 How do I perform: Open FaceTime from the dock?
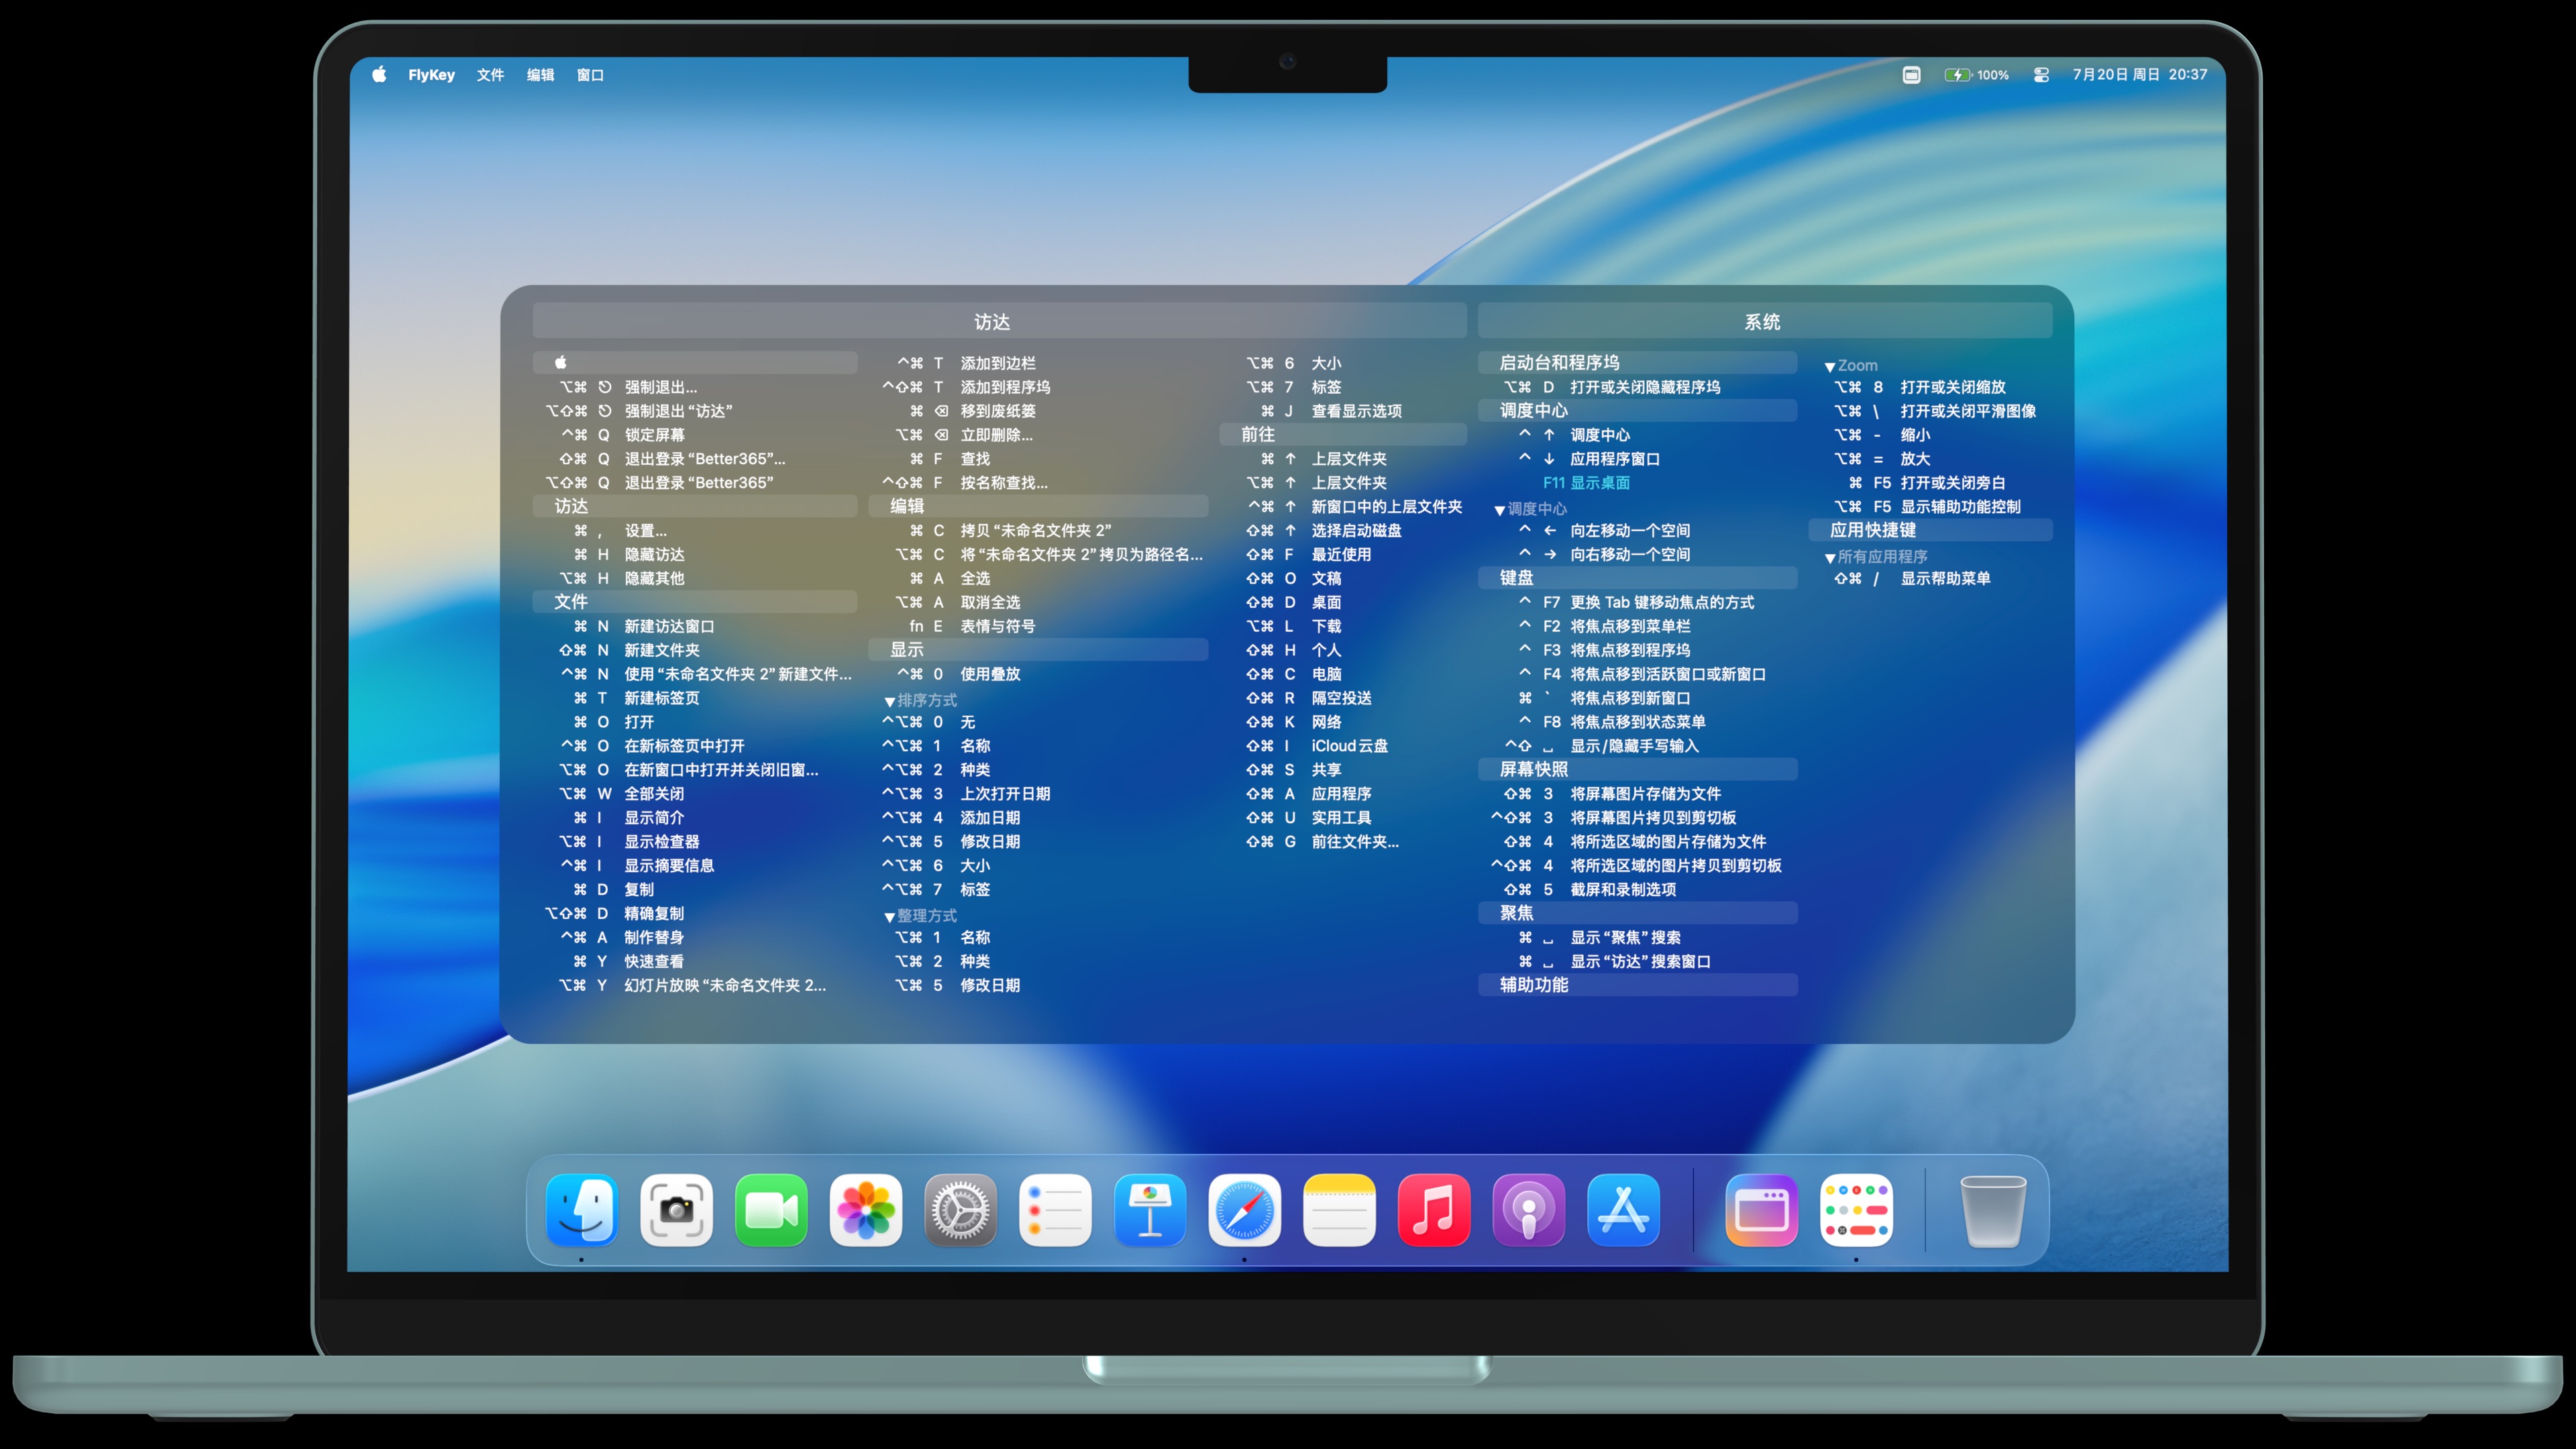[771, 1210]
